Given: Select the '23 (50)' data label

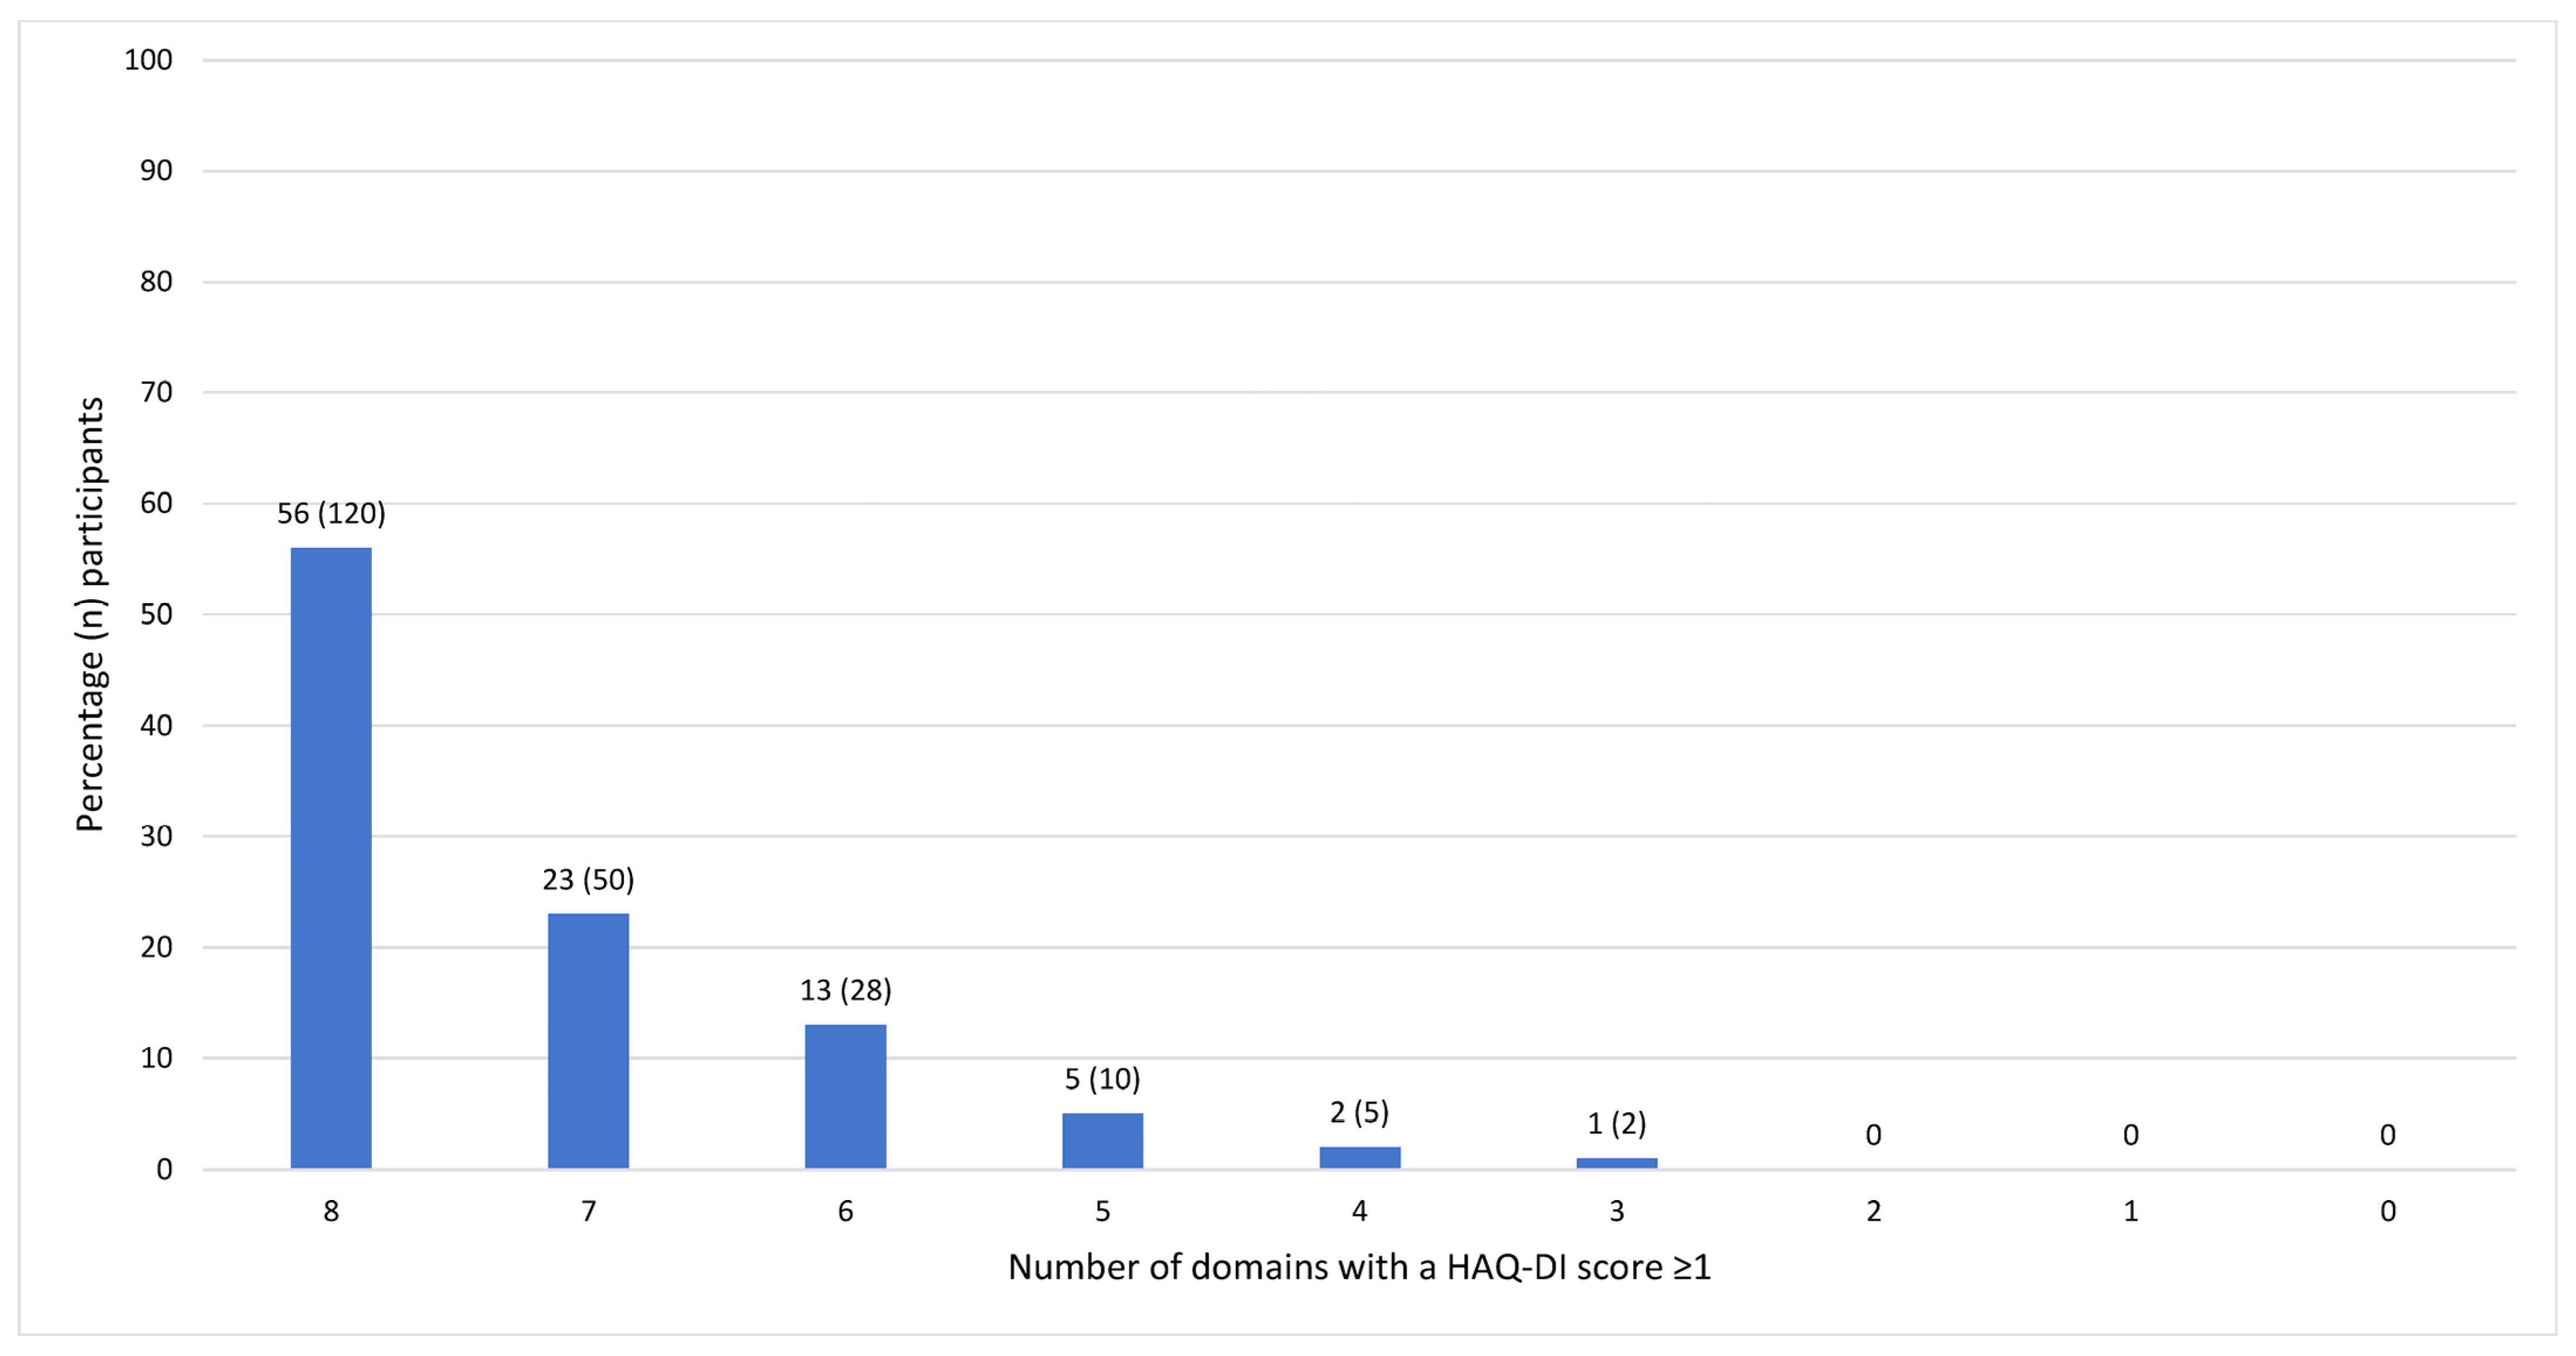Looking at the screenshot, I should tap(588, 880).
